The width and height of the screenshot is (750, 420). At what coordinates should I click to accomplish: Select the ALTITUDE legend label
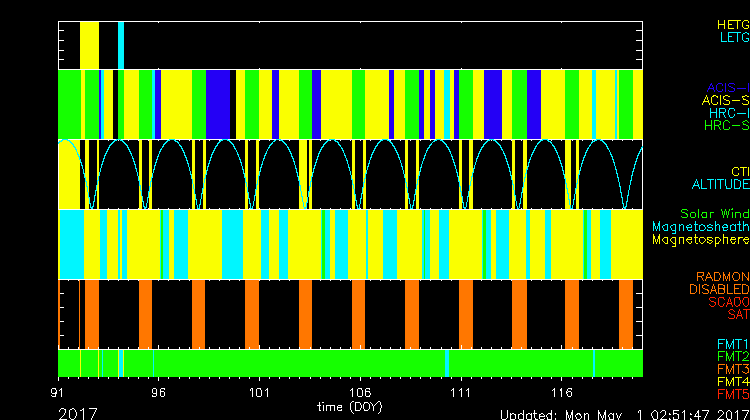click(720, 185)
